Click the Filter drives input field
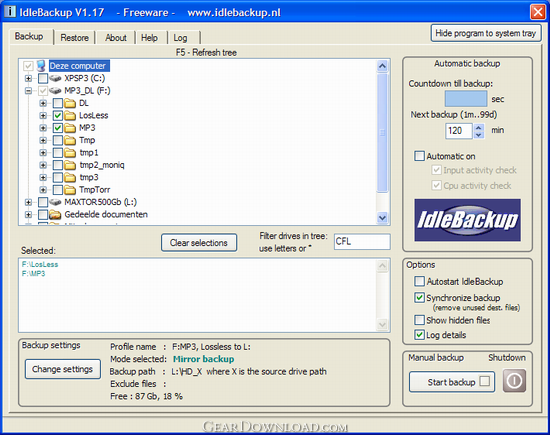The width and height of the screenshot is (550, 435). point(362,242)
